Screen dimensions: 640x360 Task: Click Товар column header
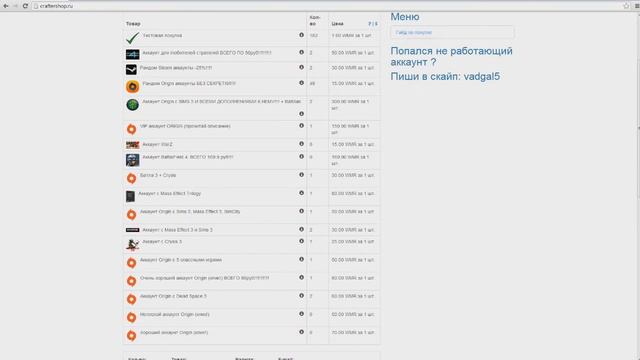click(x=133, y=24)
